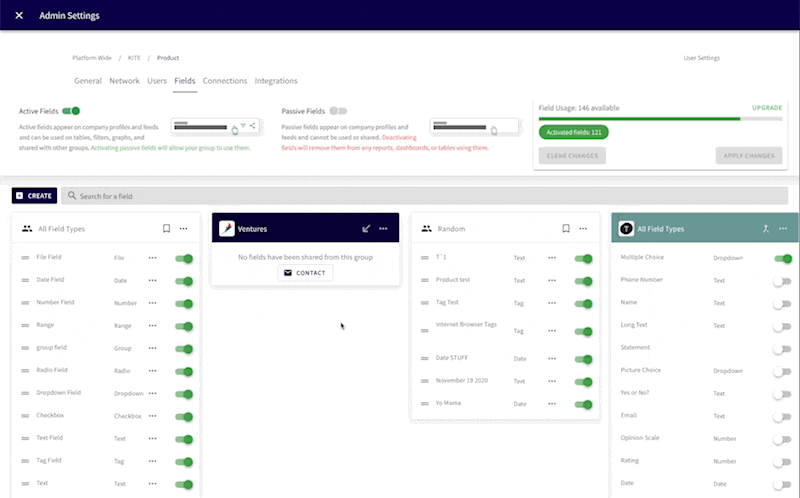
Task: Click the collapse arrow icon on Ventures card
Action: [366, 228]
